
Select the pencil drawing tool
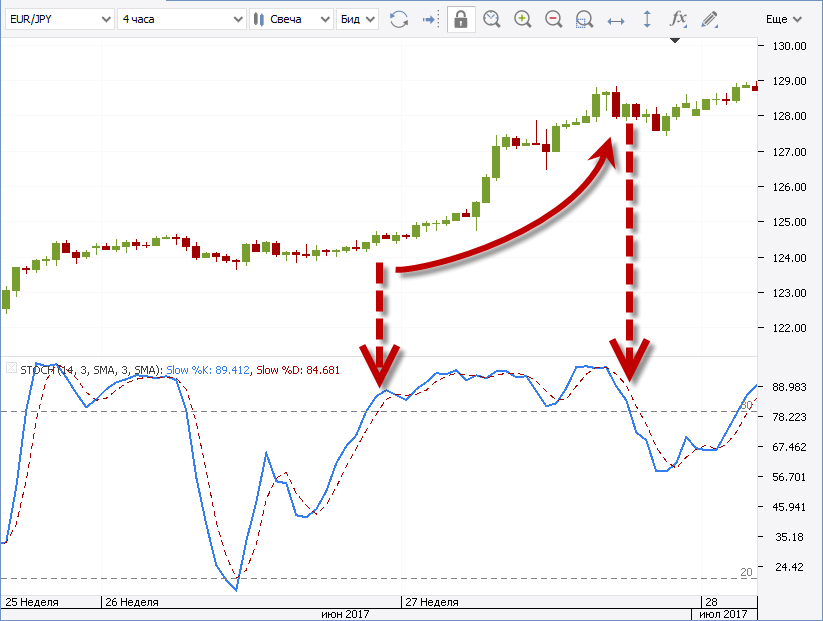[x=709, y=19]
